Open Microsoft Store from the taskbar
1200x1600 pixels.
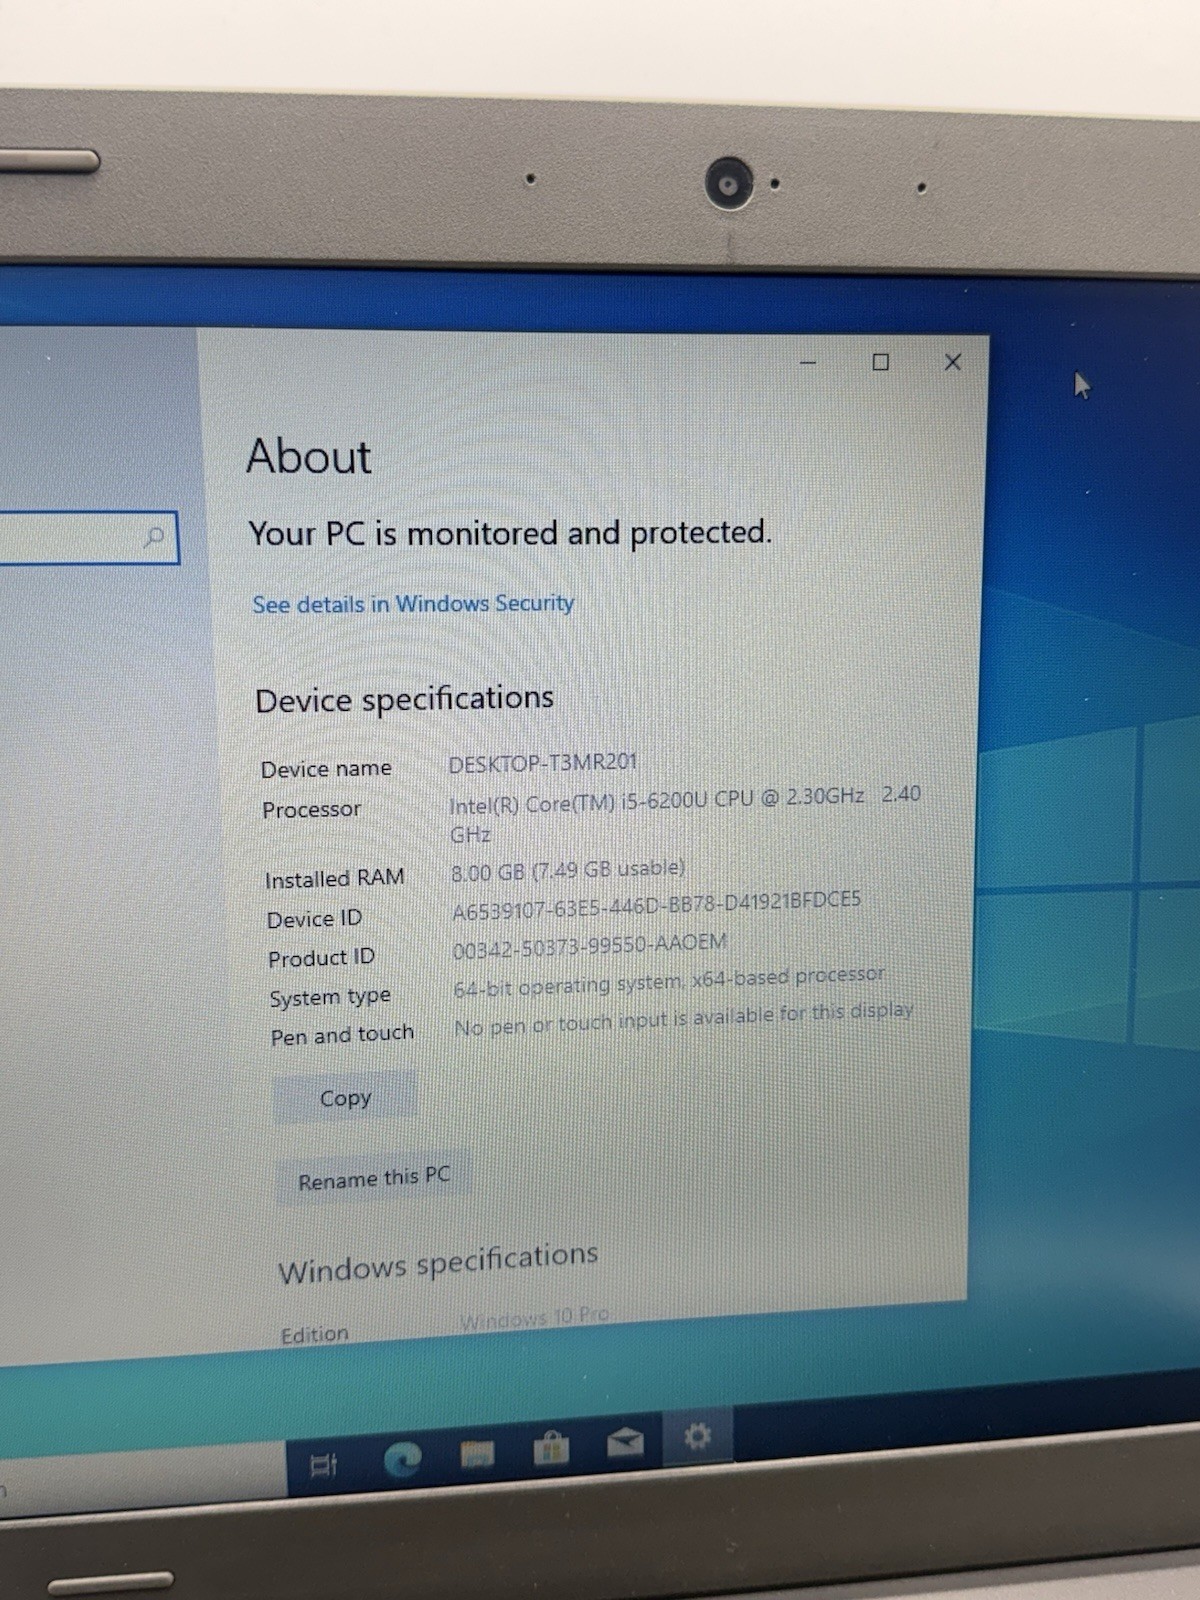(550, 1448)
